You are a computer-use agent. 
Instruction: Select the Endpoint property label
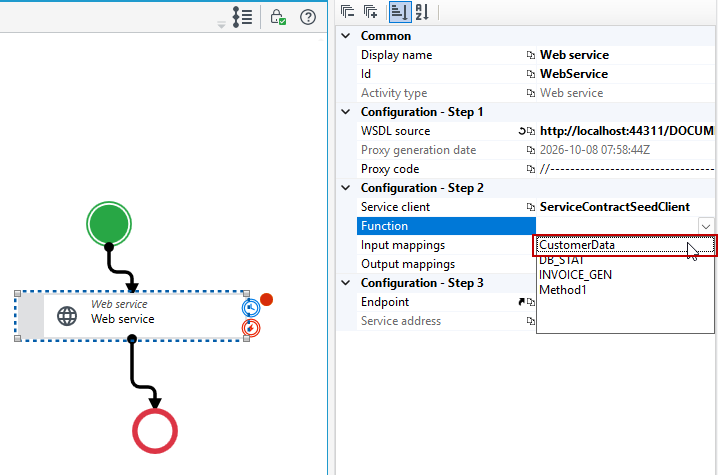pyautogui.click(x=385, y=302)
